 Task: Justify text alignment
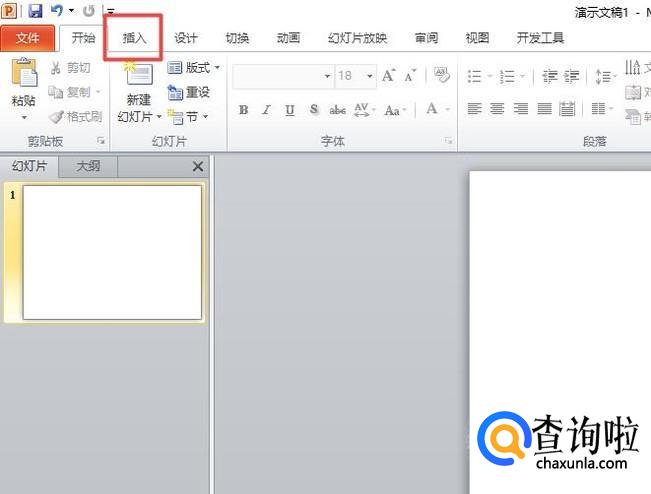click(544, 109)
